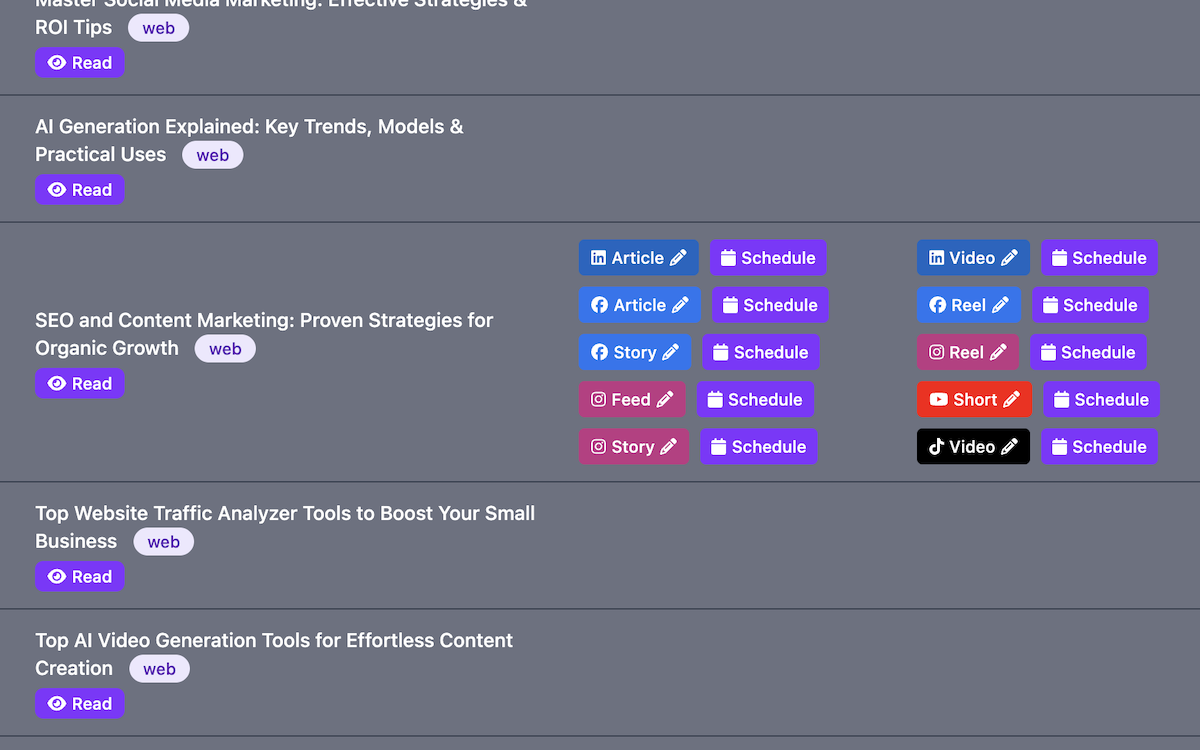Schedule the Instagram Feed post

point(755,400)
